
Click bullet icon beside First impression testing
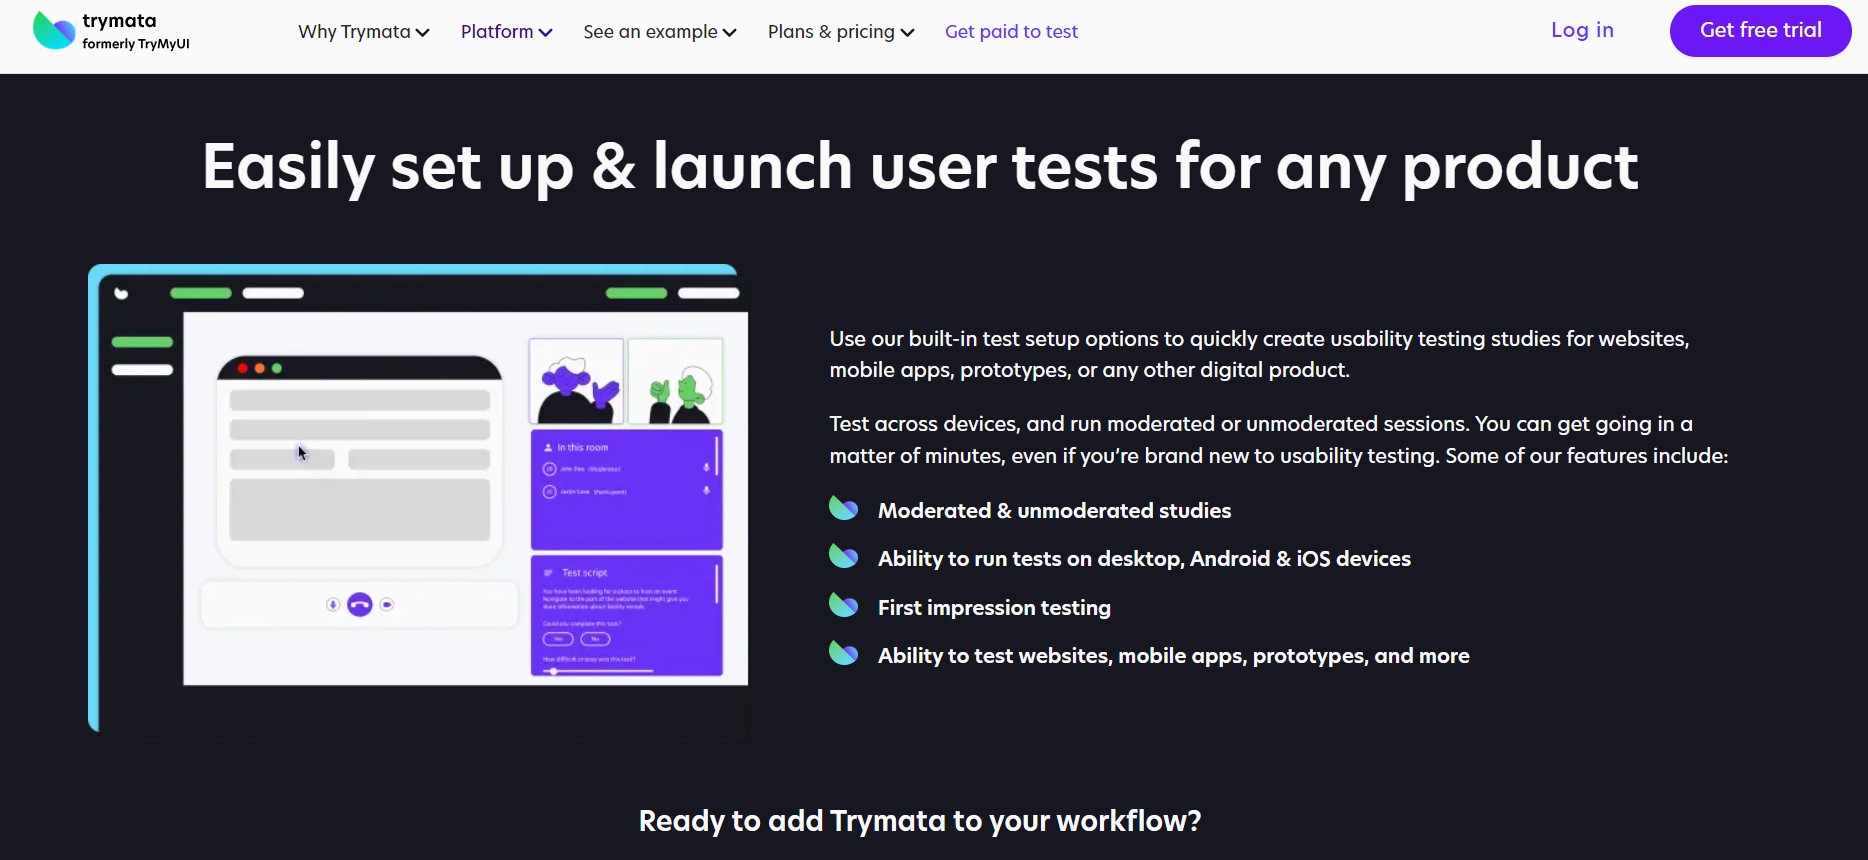coord(843,605)
